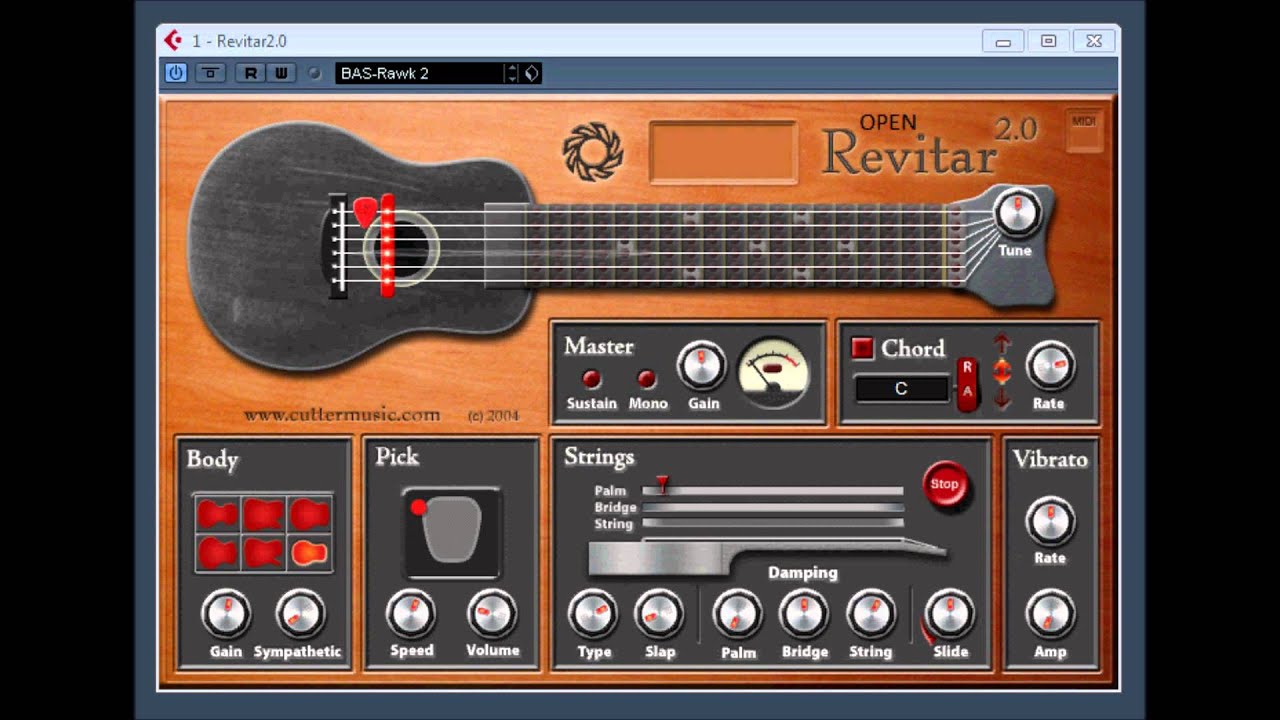1280x720 pixels.
Task: Adjust the Pick Speed knob
Action: (411, 613)
